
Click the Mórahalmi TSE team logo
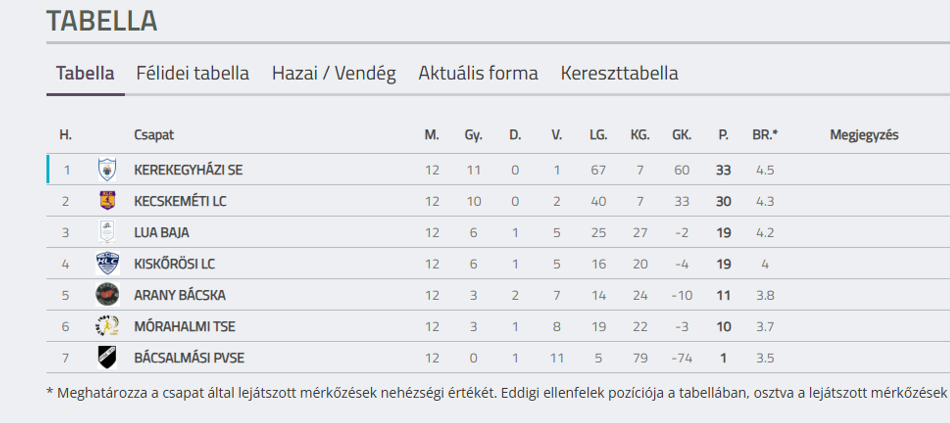(x=107, y=327)
